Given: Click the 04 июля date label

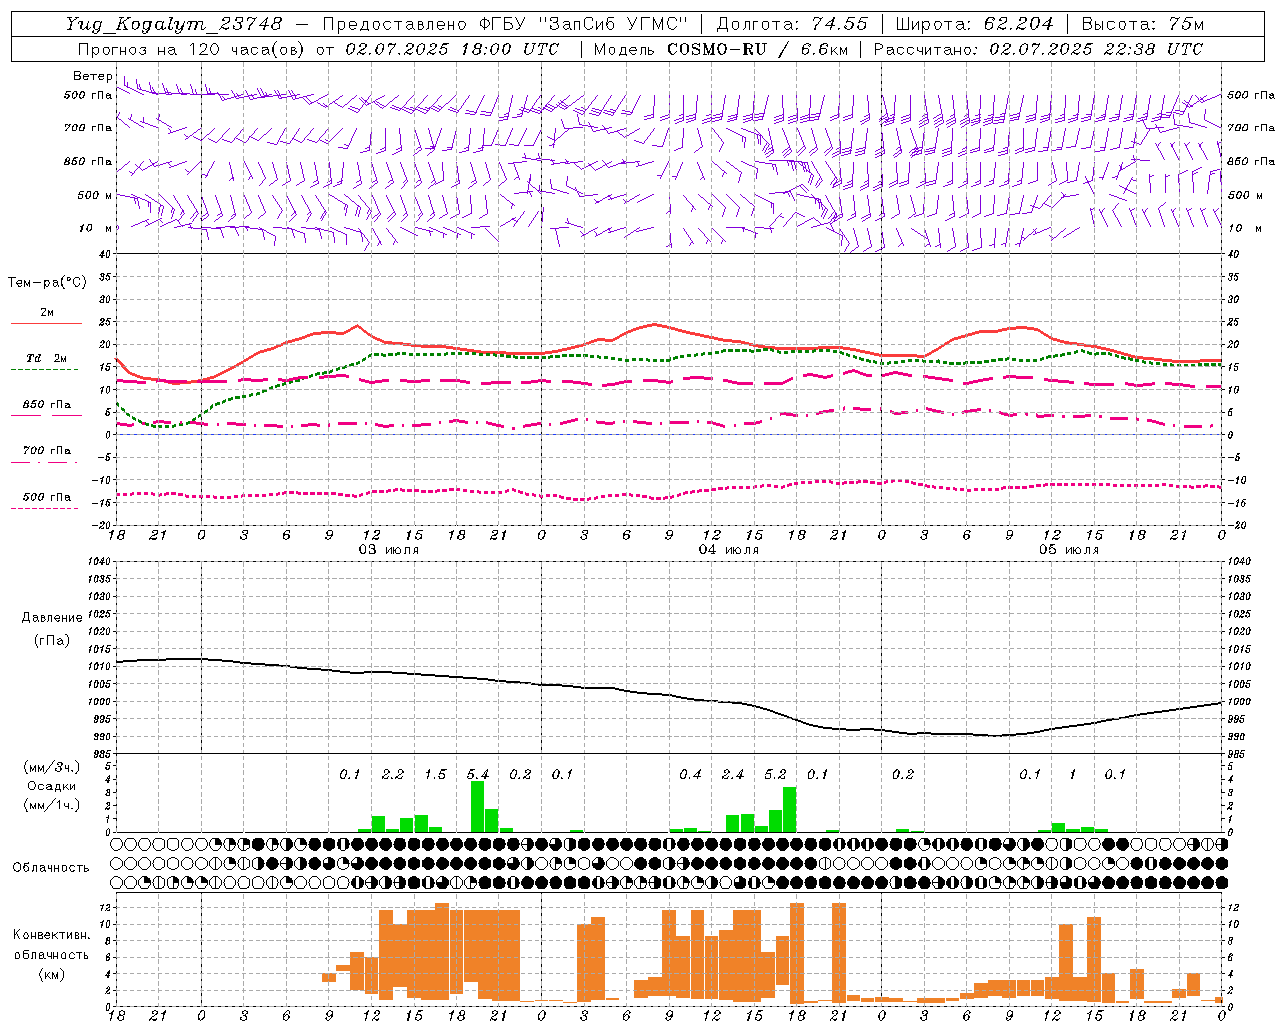Looking at the screenshot, I should click(x=728, y=550).
